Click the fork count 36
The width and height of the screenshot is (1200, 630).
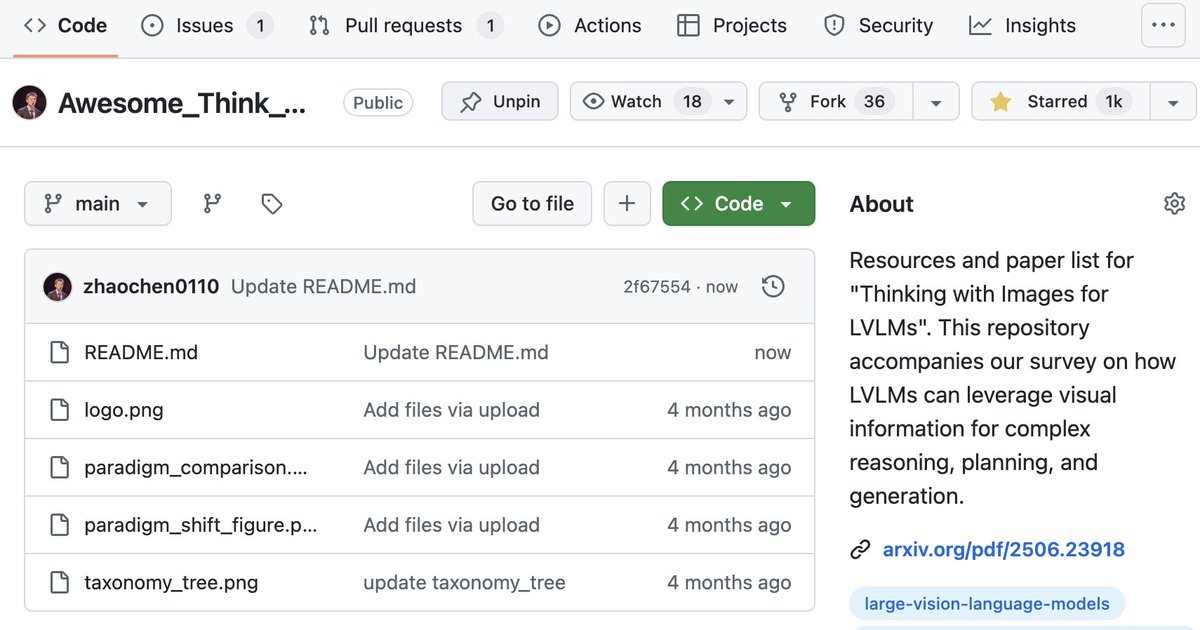pyautogui.click(x=875, y=102)
